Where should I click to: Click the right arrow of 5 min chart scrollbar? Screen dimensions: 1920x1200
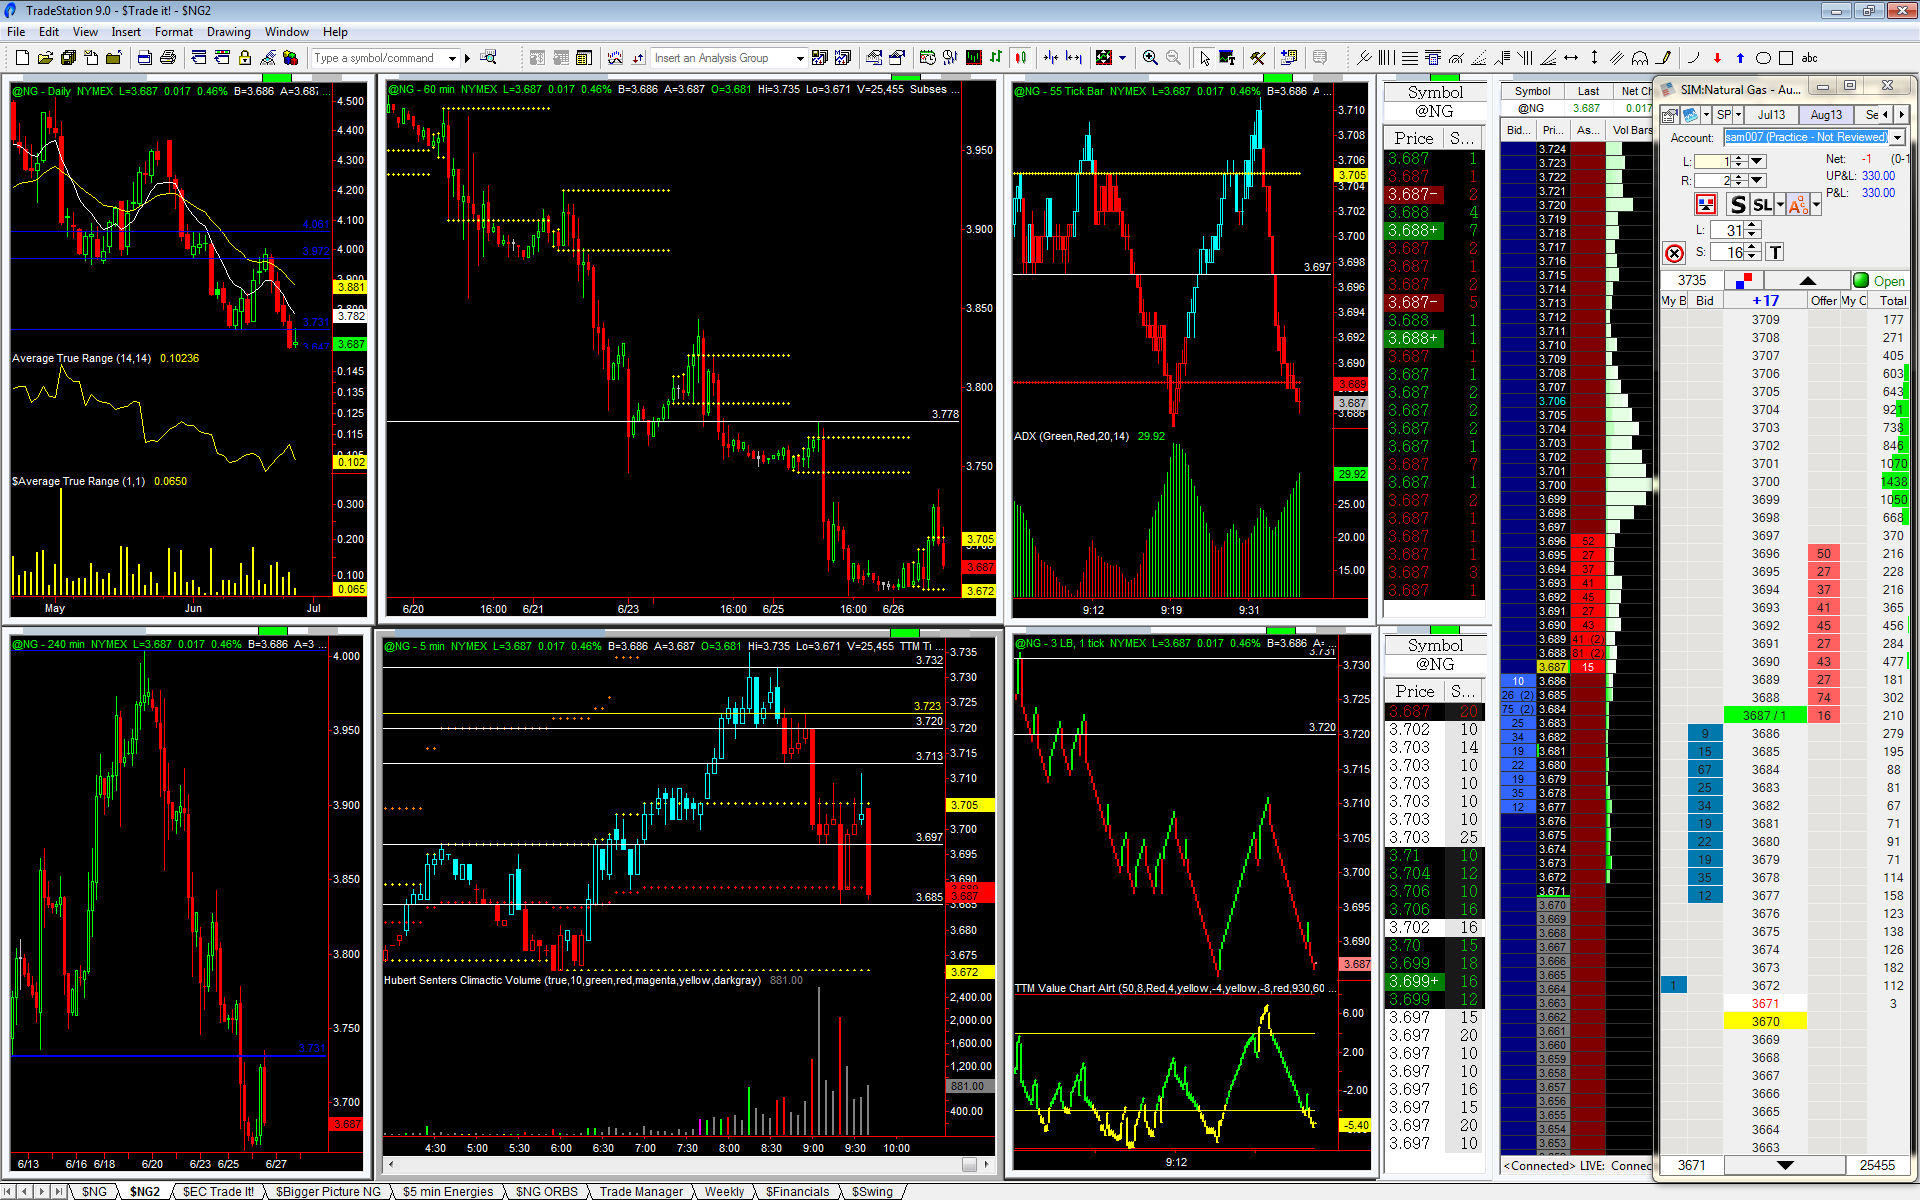(987, 1164)
